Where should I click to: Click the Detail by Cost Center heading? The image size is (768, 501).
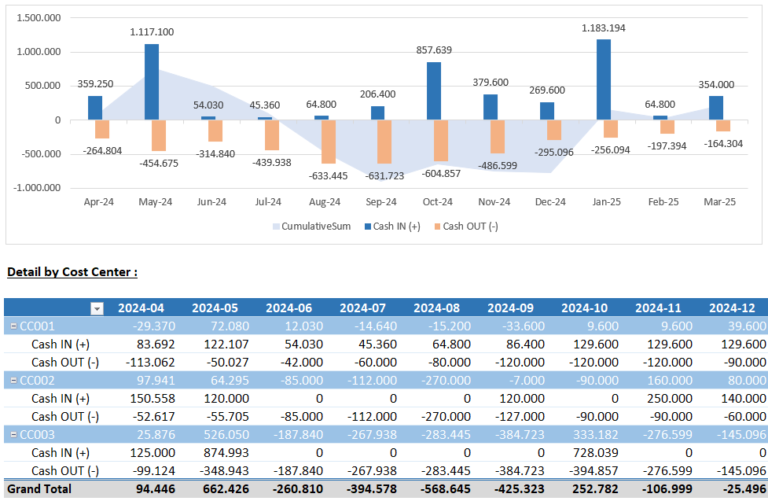(x=72, y=272)
